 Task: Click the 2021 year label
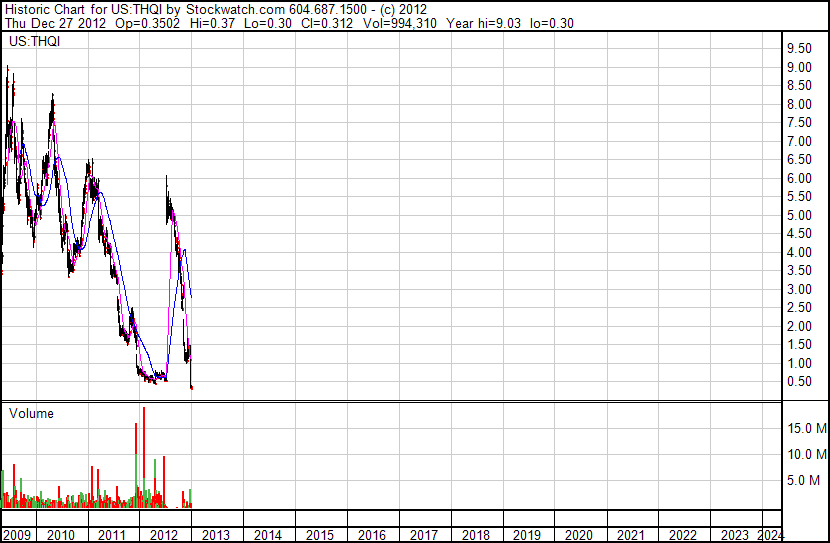[x=631, y=535]
